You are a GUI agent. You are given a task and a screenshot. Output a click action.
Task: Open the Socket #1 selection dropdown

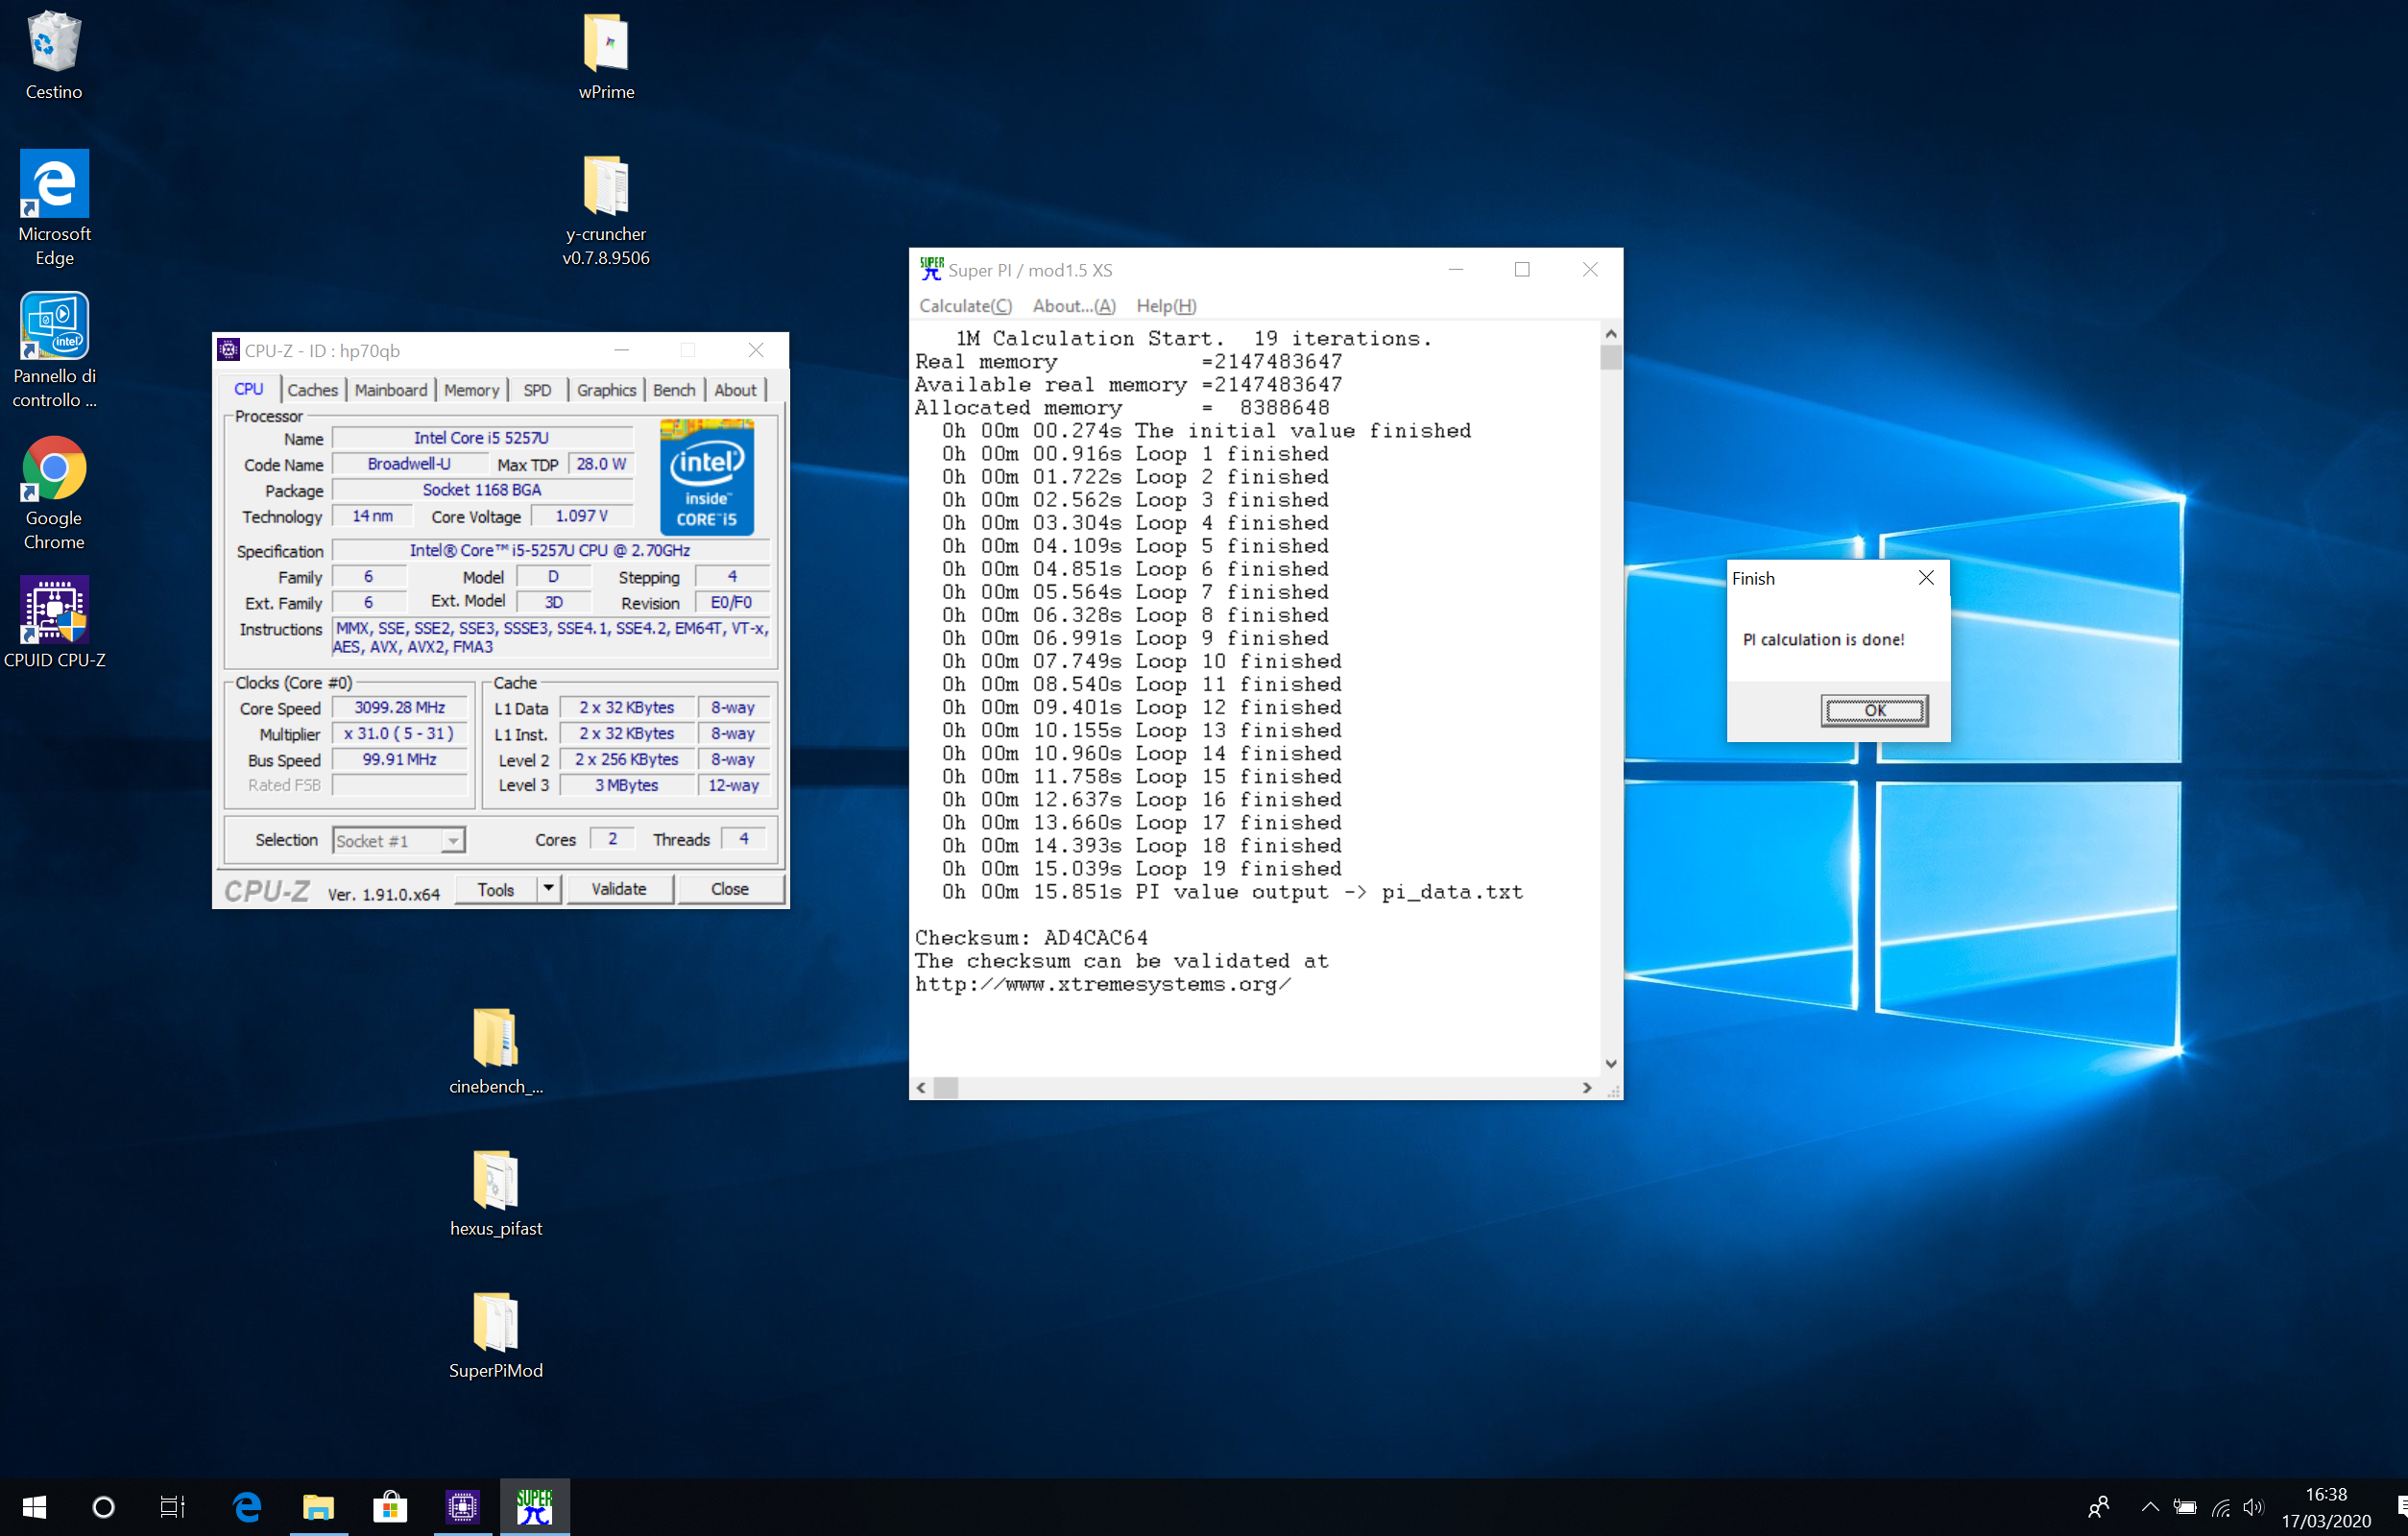[399, 841]
